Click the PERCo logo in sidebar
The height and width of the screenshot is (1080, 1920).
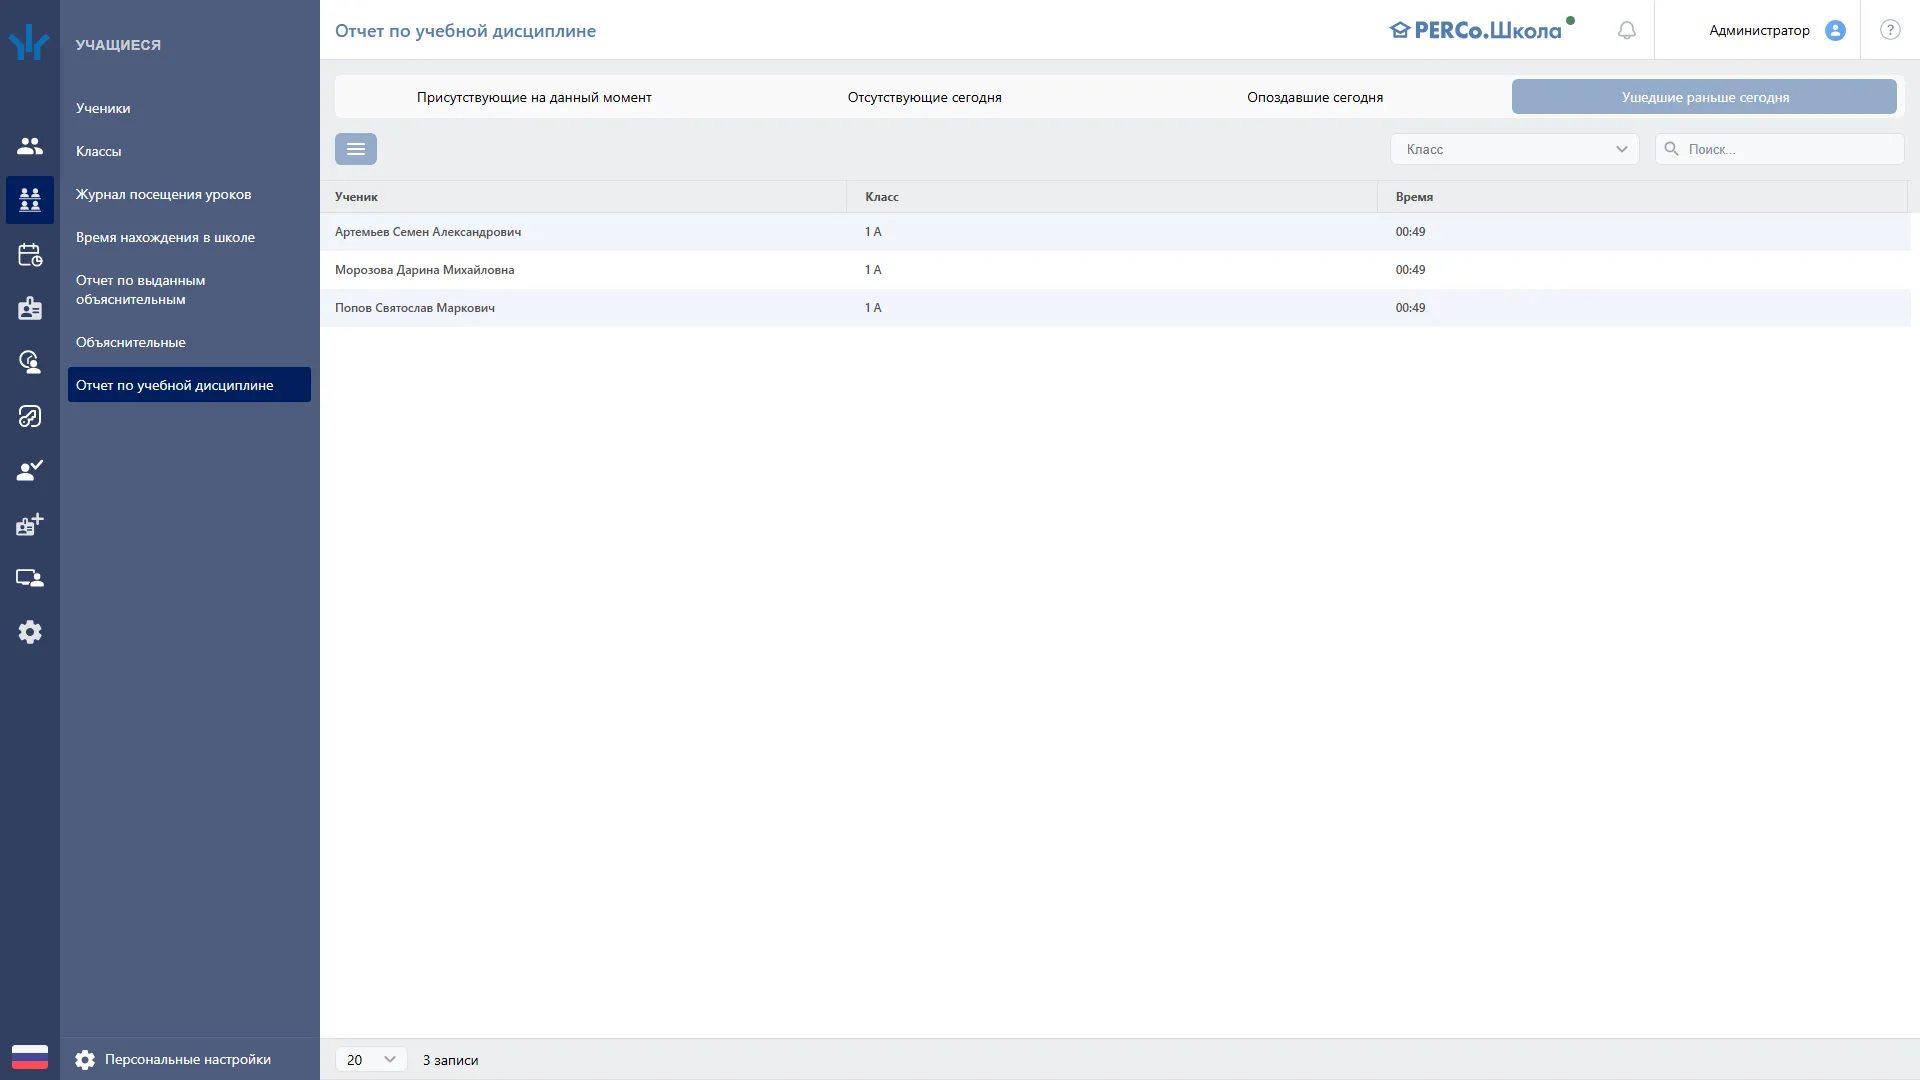pos(29,43)
